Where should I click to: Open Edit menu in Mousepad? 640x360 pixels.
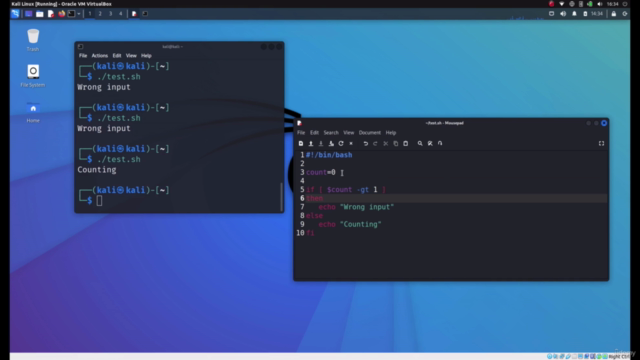click(314, 133)
